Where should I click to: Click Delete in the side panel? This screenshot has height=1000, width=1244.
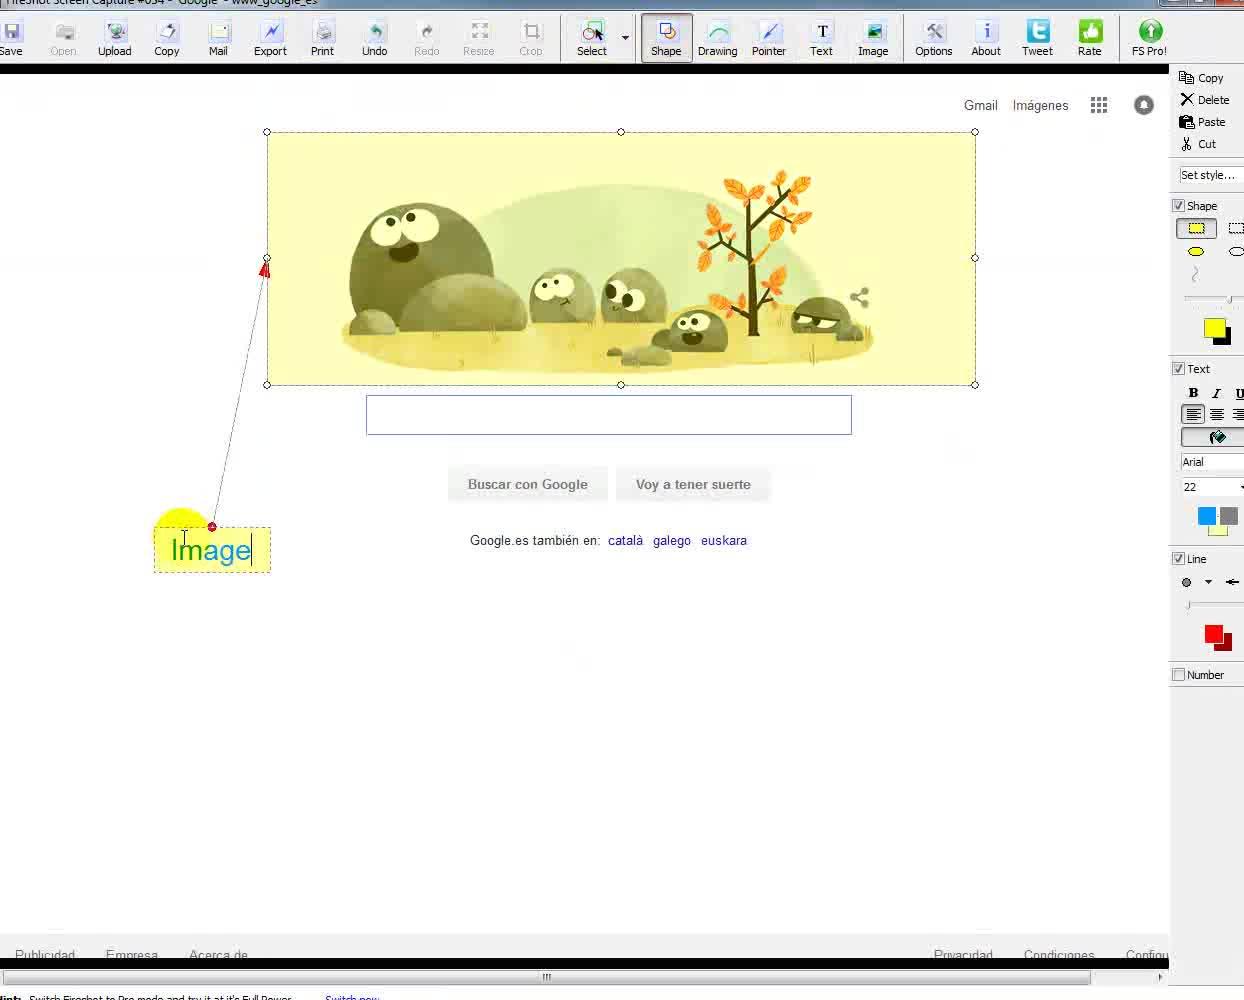pos(1204,100)
